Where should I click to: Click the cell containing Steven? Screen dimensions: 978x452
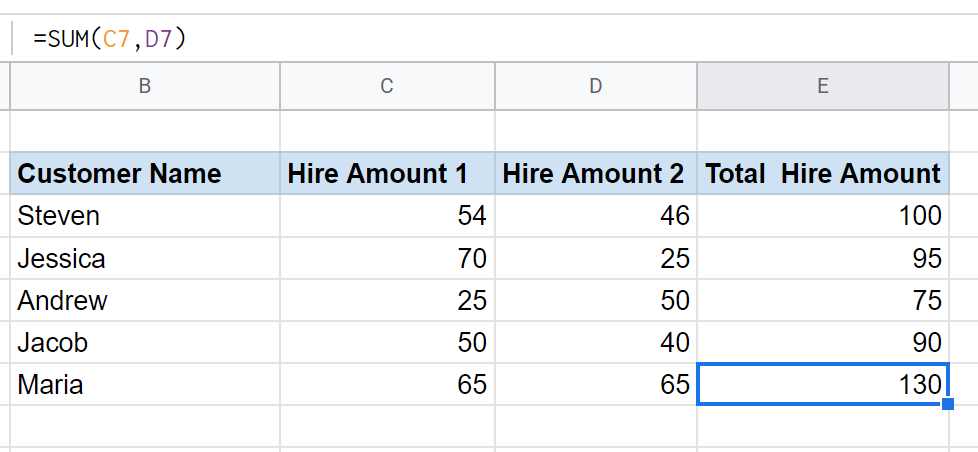tap(145, 216)
